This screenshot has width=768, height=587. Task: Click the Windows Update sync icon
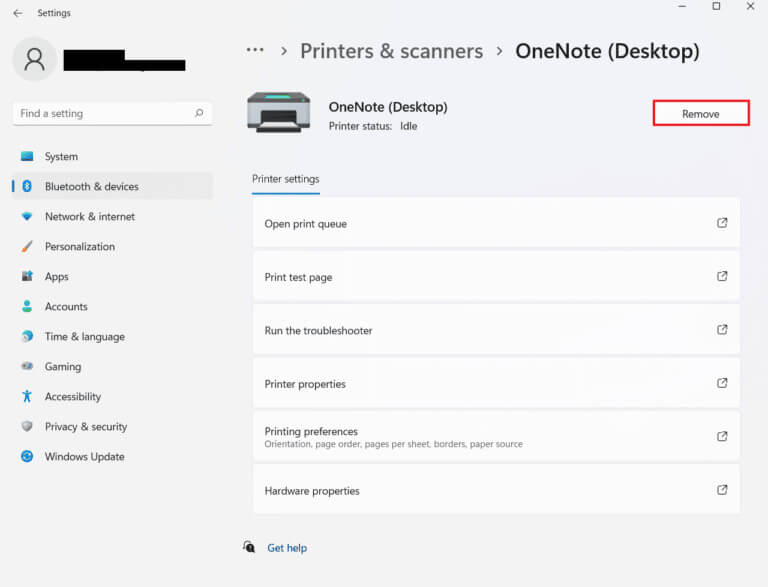click(x=27, y=456)
